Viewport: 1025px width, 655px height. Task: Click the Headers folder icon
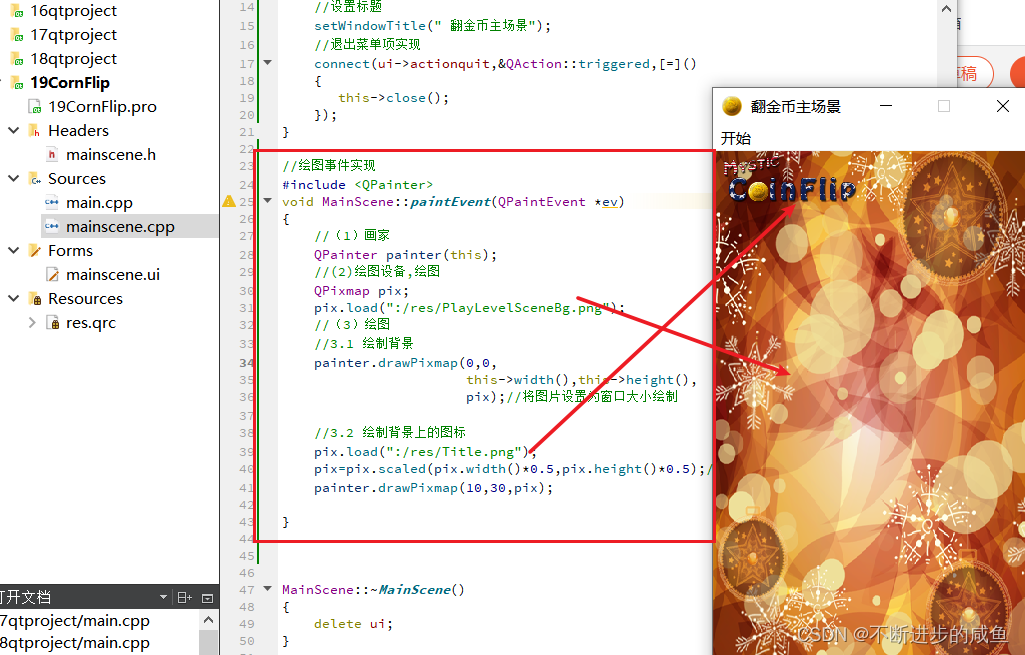click(x=35, y=131)
